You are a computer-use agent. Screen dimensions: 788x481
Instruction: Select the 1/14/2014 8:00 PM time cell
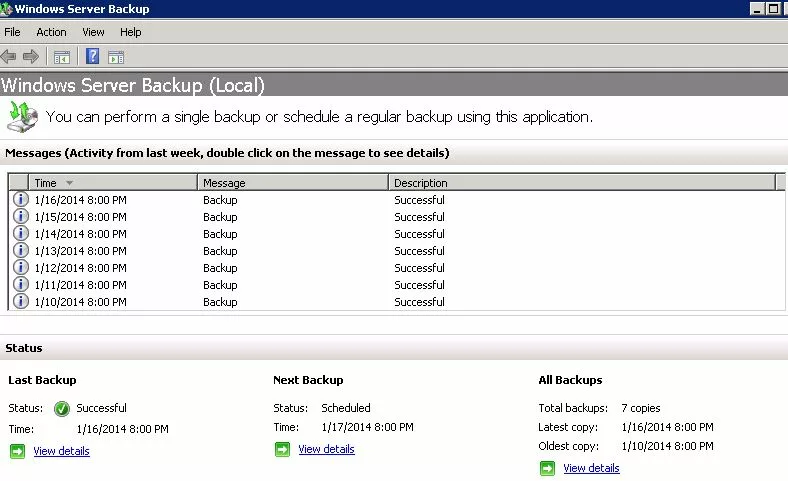click(80, 234)
